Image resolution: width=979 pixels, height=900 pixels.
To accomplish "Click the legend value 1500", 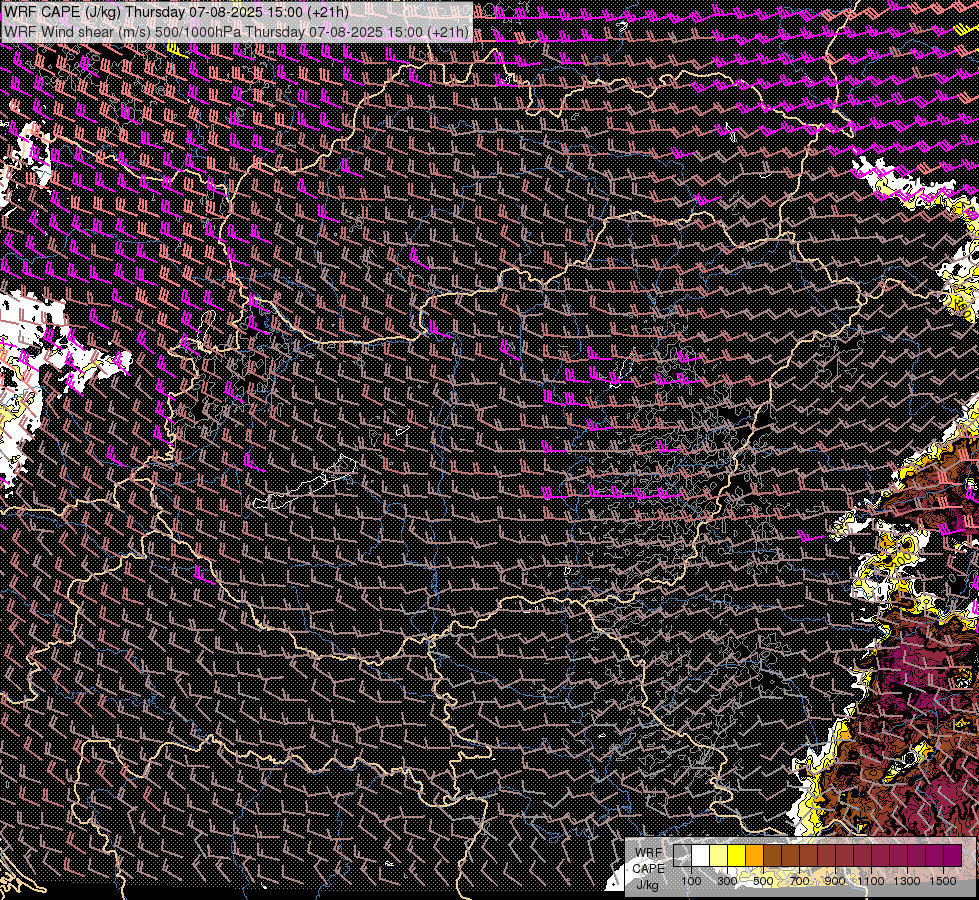I will click(943, 881).
